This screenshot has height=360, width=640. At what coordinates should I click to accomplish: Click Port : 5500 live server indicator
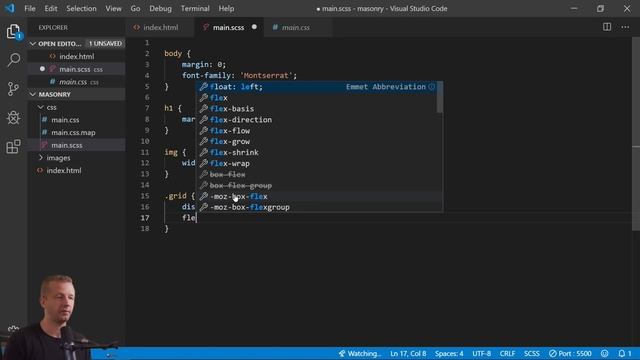[570, 353]
